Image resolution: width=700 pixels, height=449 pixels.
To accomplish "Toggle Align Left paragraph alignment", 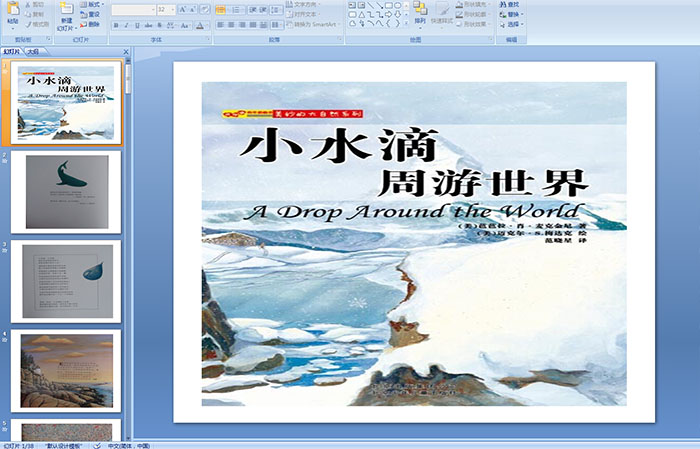I will (221, 25).
